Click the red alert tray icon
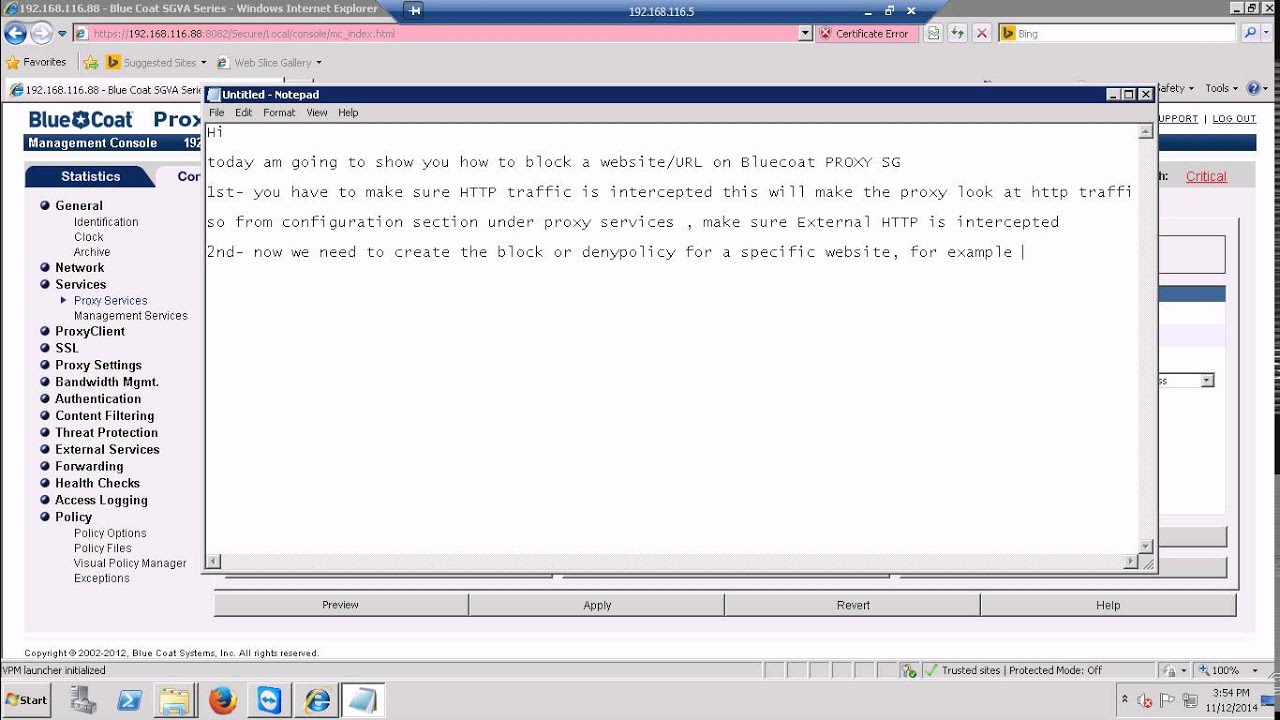 [x=1146, y=700]
